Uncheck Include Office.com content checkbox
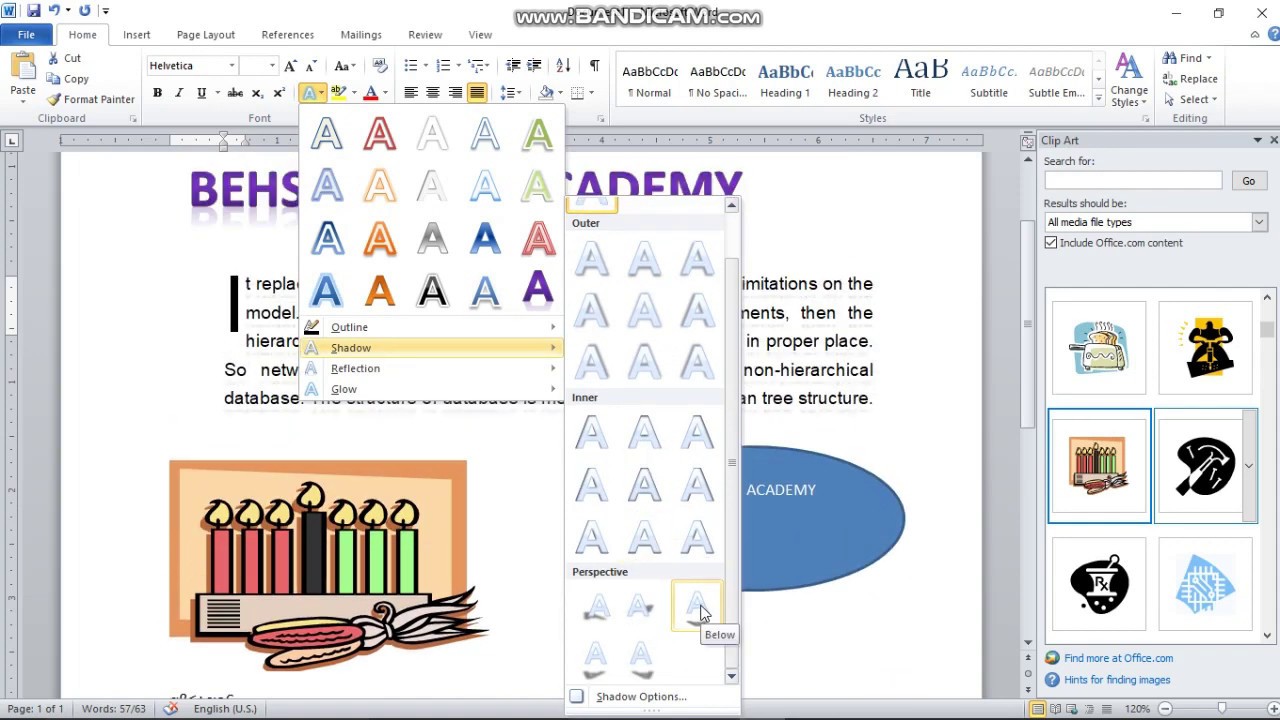The image size is (1280, 720). point(1051,243)
